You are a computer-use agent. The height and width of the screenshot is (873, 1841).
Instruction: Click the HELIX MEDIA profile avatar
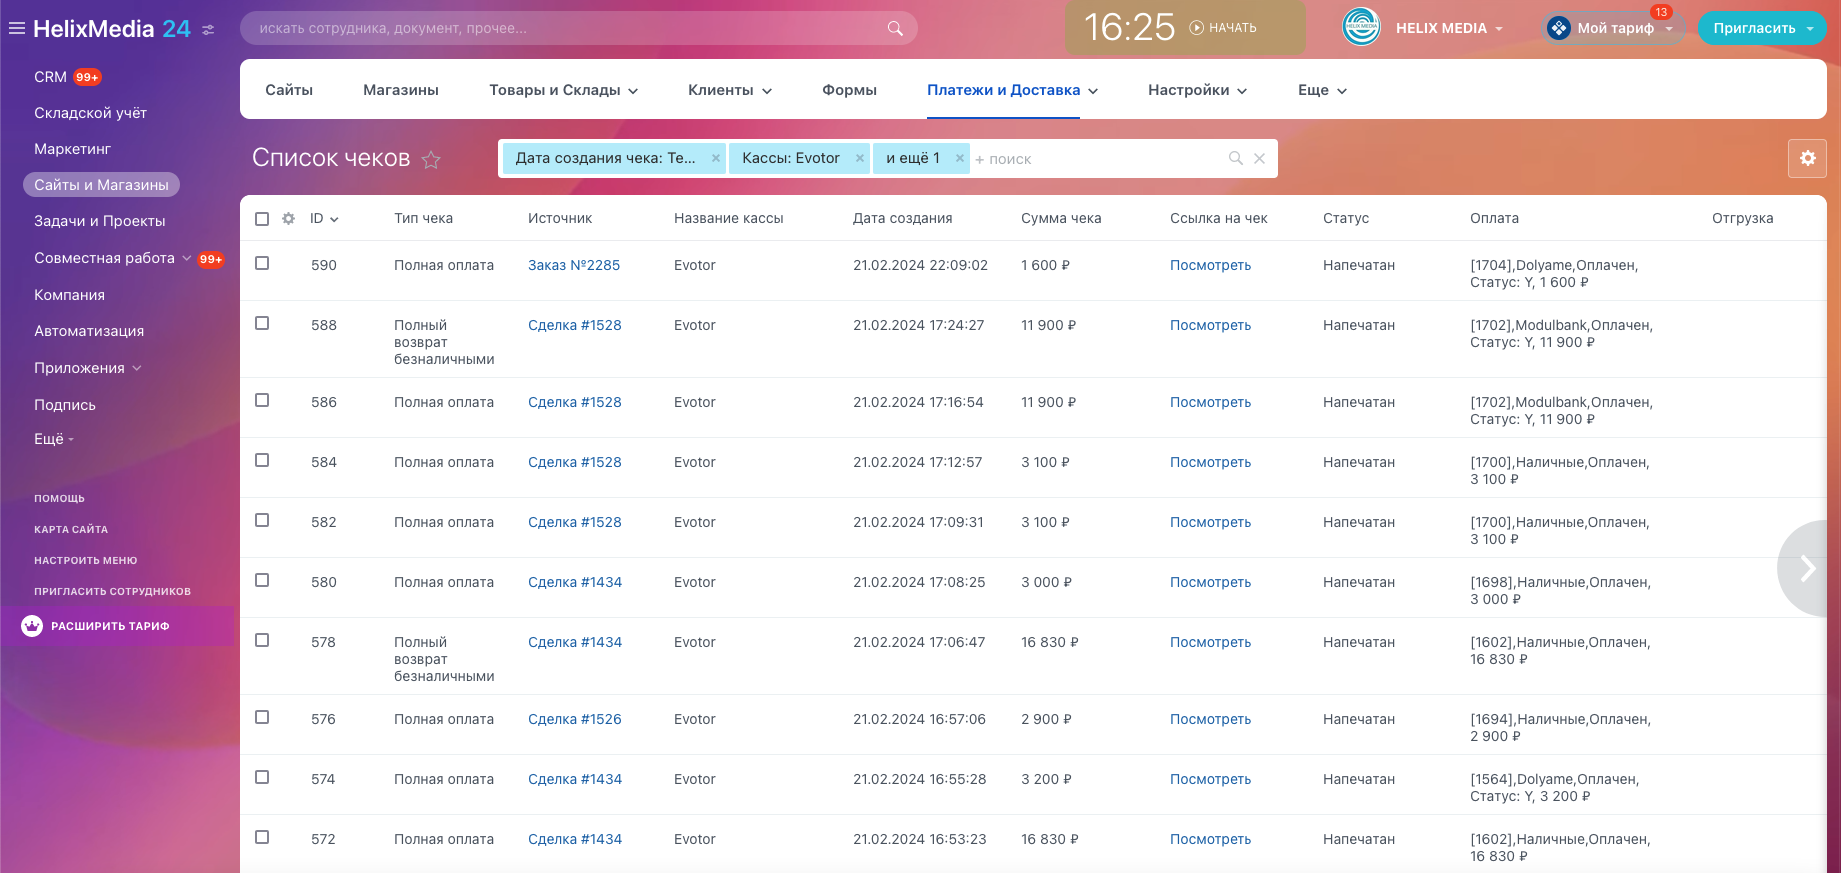pyautogui.click(x=1361, y=28)
